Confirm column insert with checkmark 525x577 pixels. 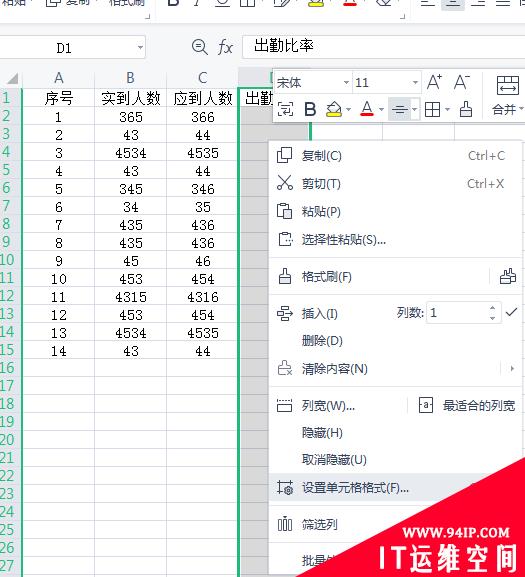(x=511, y=312)
